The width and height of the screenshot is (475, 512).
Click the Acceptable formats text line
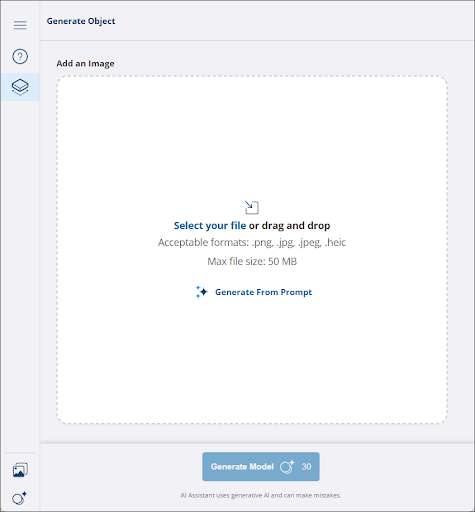pos(252,242)
